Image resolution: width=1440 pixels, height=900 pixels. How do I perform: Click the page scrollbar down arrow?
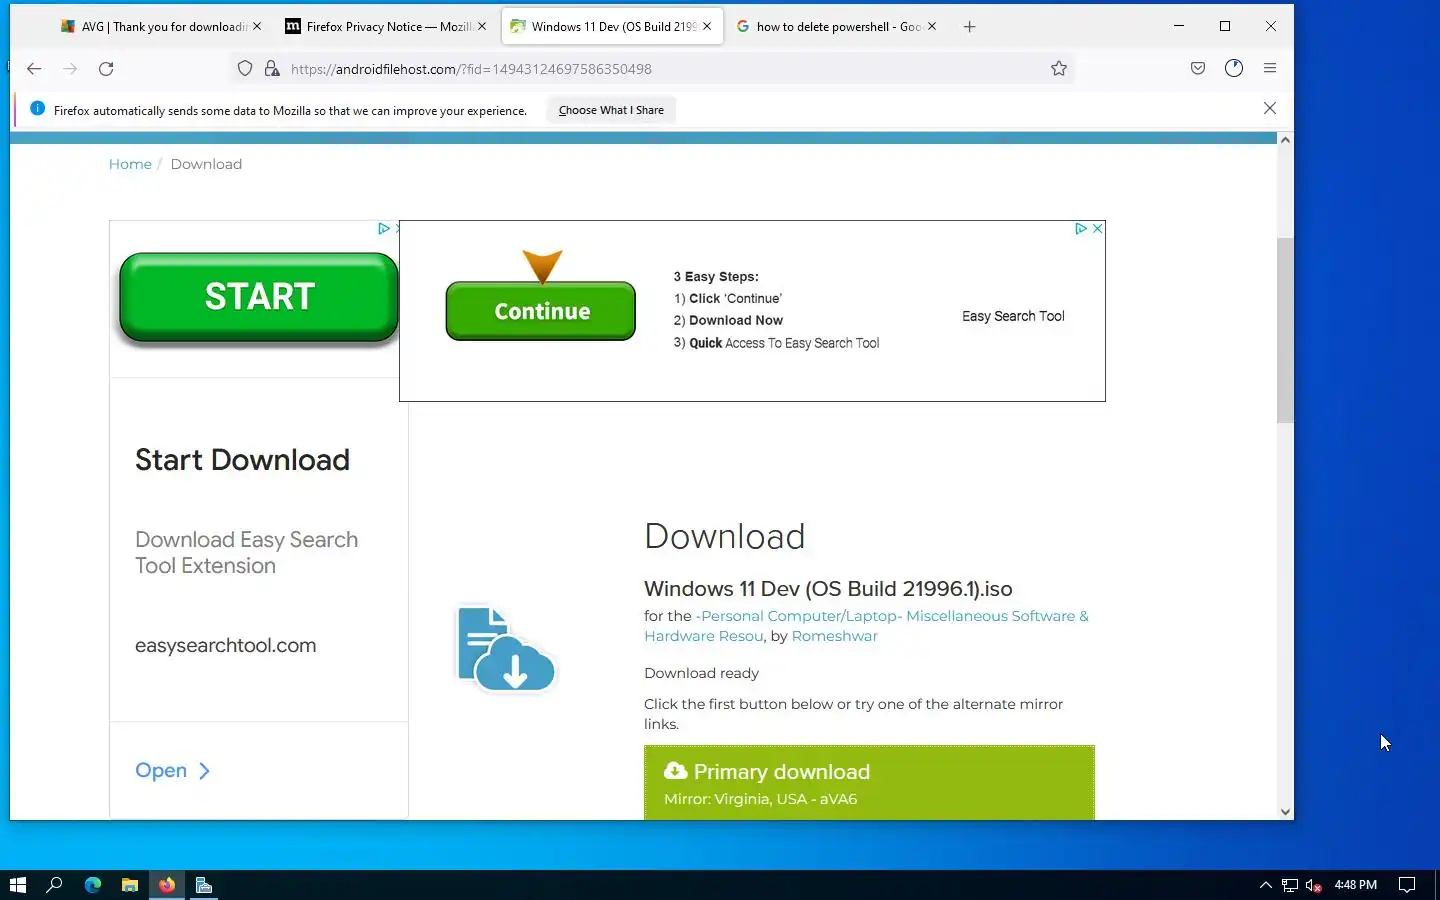pyautogui.click(x=1285, y=812)
